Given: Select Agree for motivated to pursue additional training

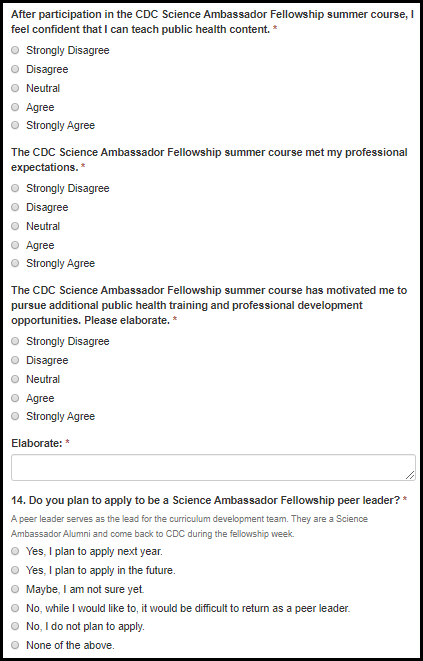Looking at the screenshot, I should pyautogui.click(x=15, y=398).
